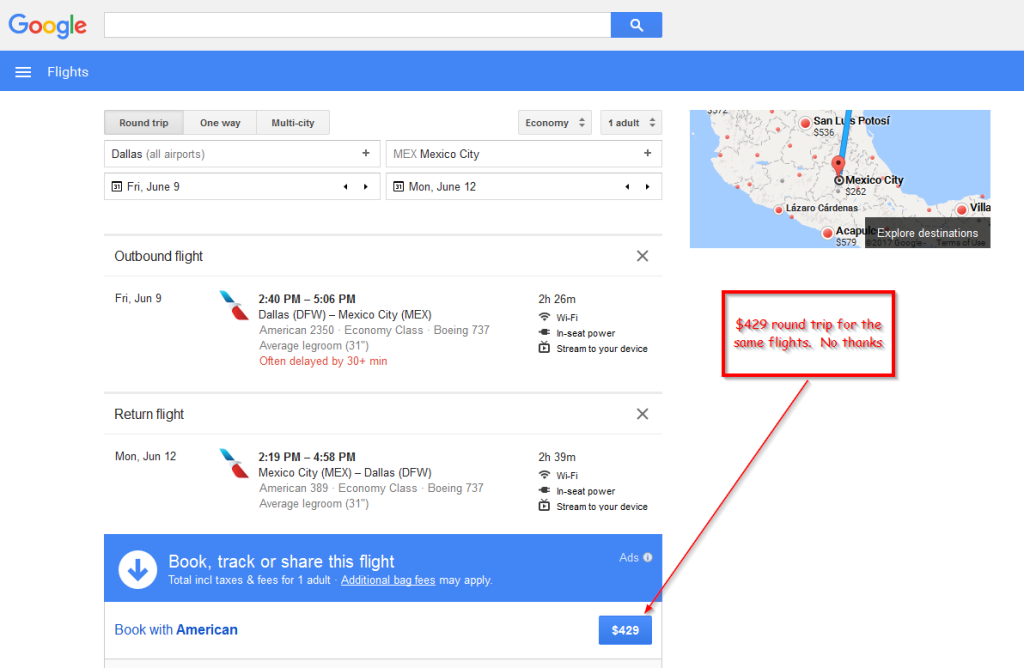Click the $262 Mexico City price on map
This screenshot has width=1024, height=668.
(856, 191)
